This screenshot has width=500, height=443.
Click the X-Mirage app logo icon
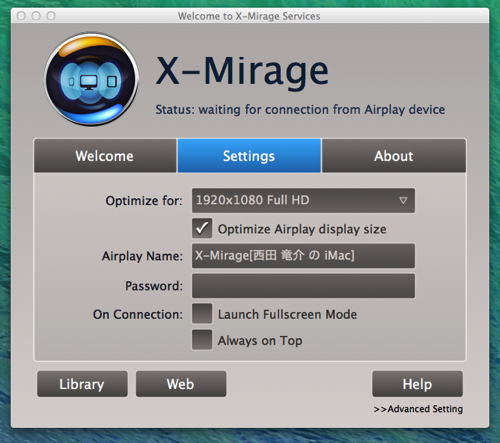pos(92,79)
